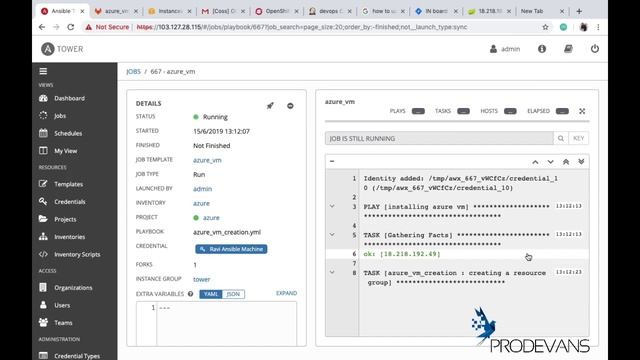
Task: Open Users in the sidebar
Action: 62,305
